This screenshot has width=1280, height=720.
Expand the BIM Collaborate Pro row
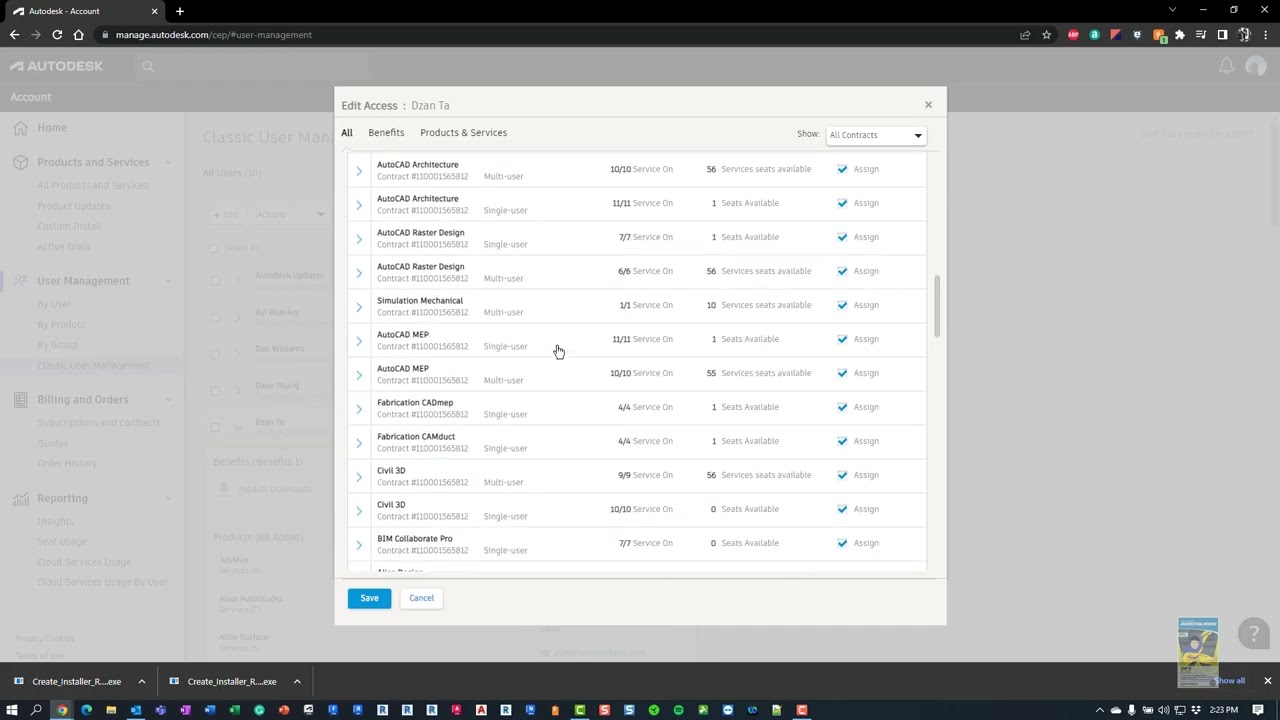click(359, 545)
